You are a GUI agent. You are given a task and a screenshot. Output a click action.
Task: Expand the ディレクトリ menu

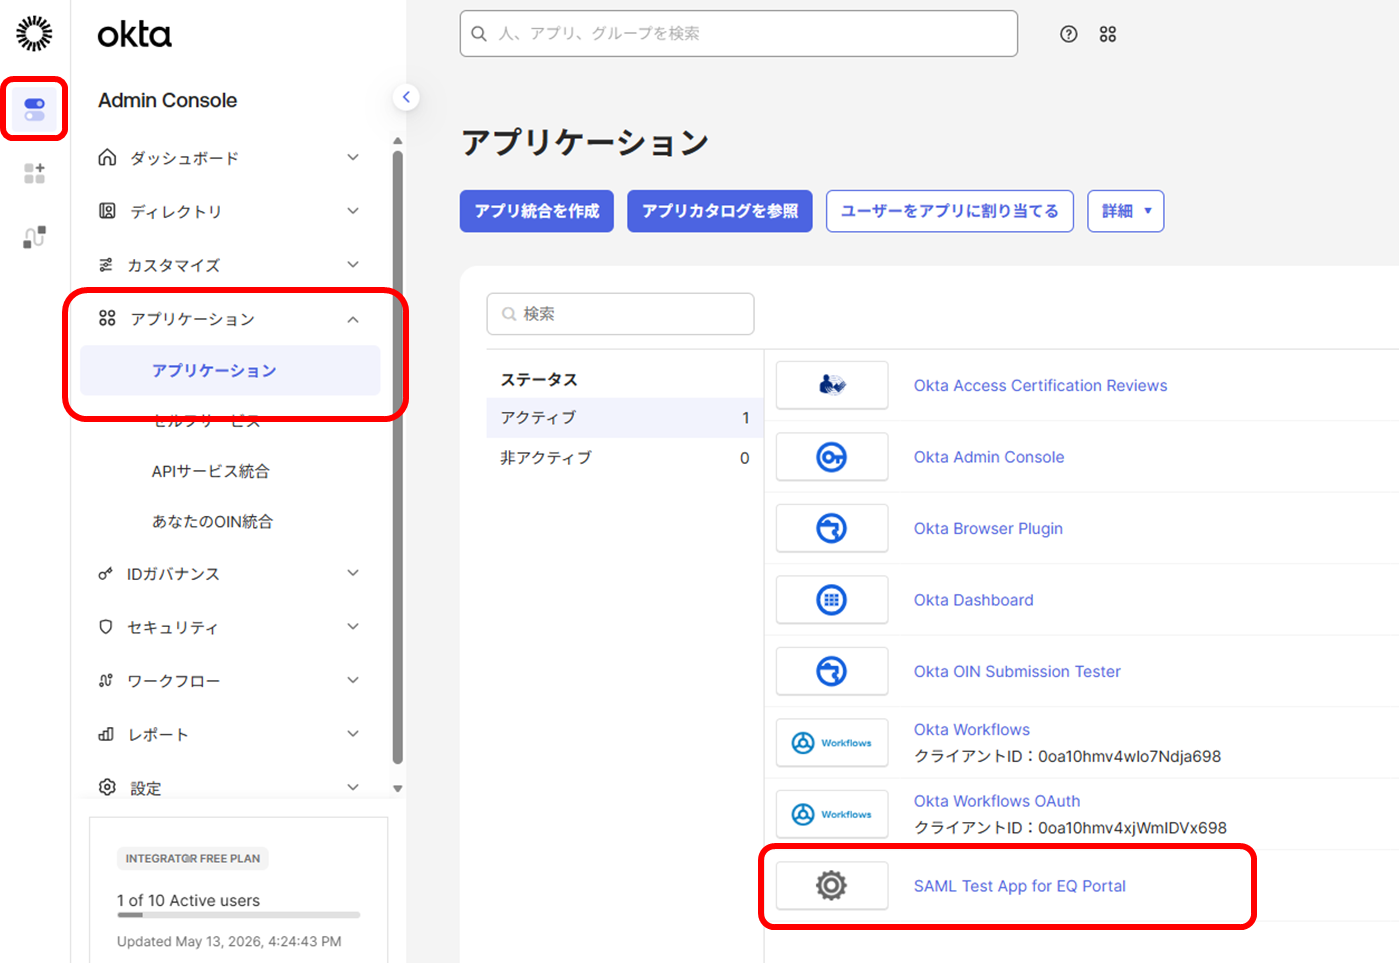coord(229,211)
